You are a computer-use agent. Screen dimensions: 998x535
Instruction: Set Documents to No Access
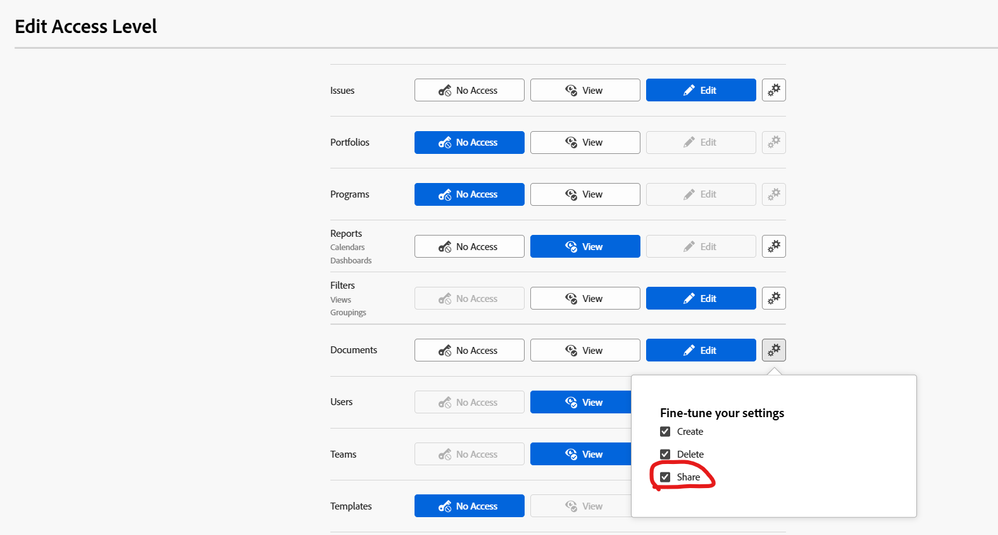pyautogui.click(x=469, y=350)
